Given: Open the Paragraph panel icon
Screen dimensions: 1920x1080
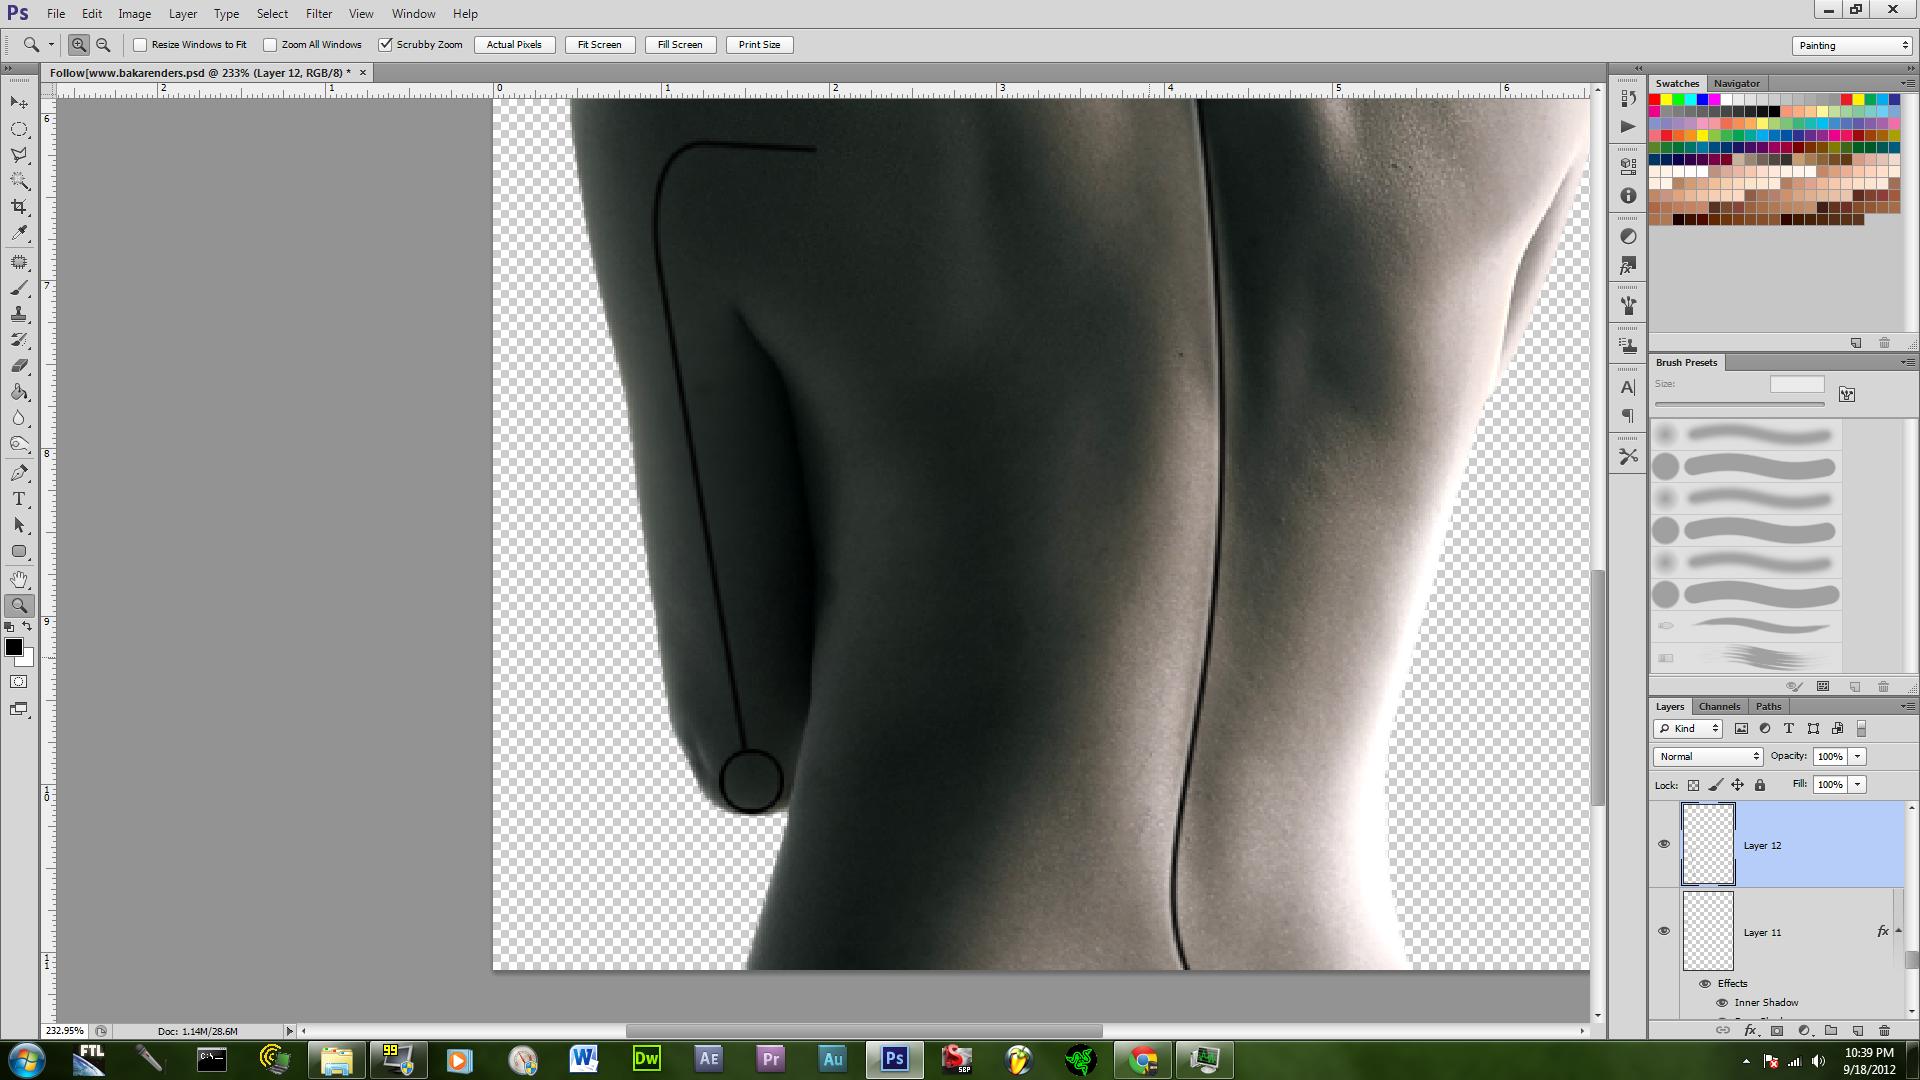Looking at the screenshot, I should [x=1628, y=416].
